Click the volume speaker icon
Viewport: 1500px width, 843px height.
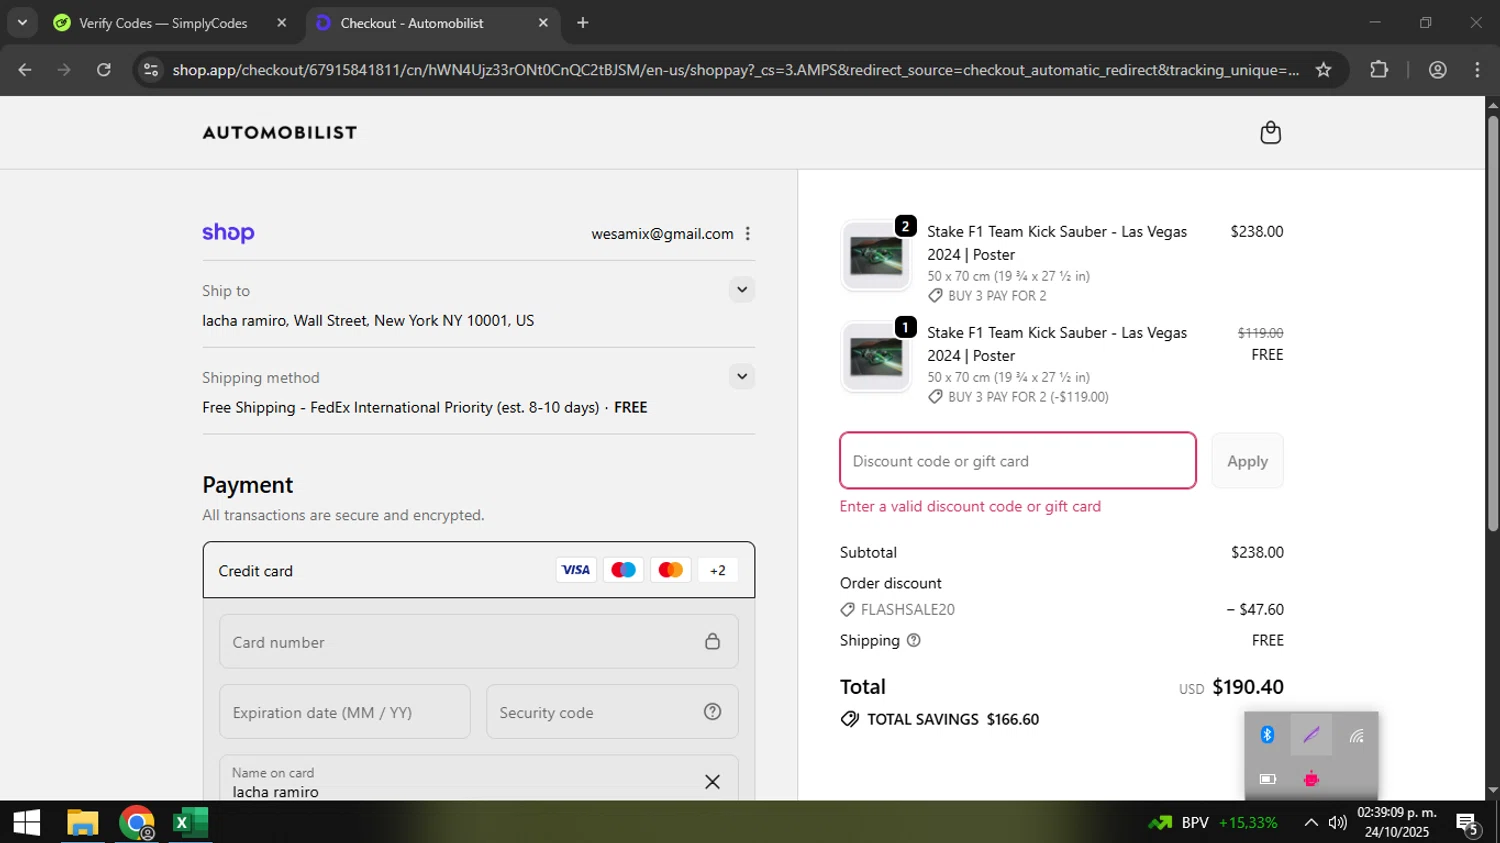(1337, 822)
